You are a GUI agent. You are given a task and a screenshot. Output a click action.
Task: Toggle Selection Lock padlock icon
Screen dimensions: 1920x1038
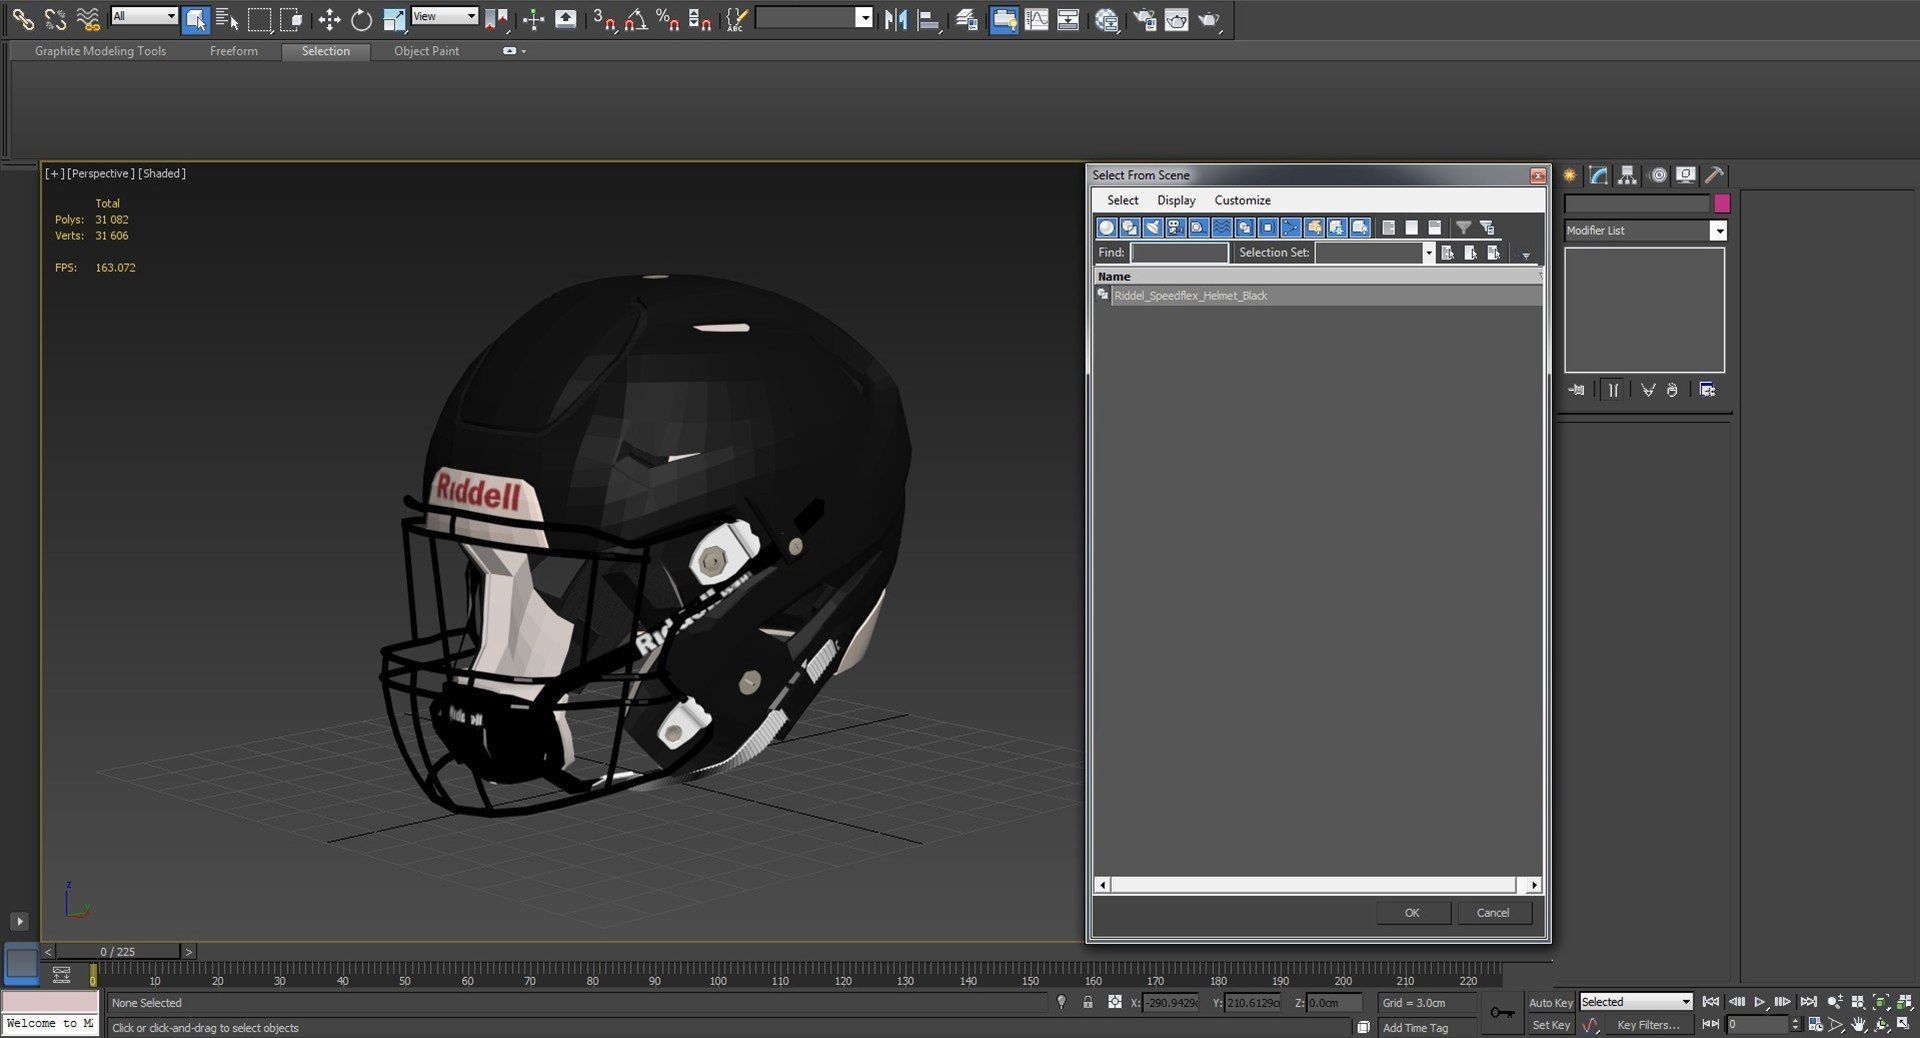pyautogui.click(x=1088, y=1002)
